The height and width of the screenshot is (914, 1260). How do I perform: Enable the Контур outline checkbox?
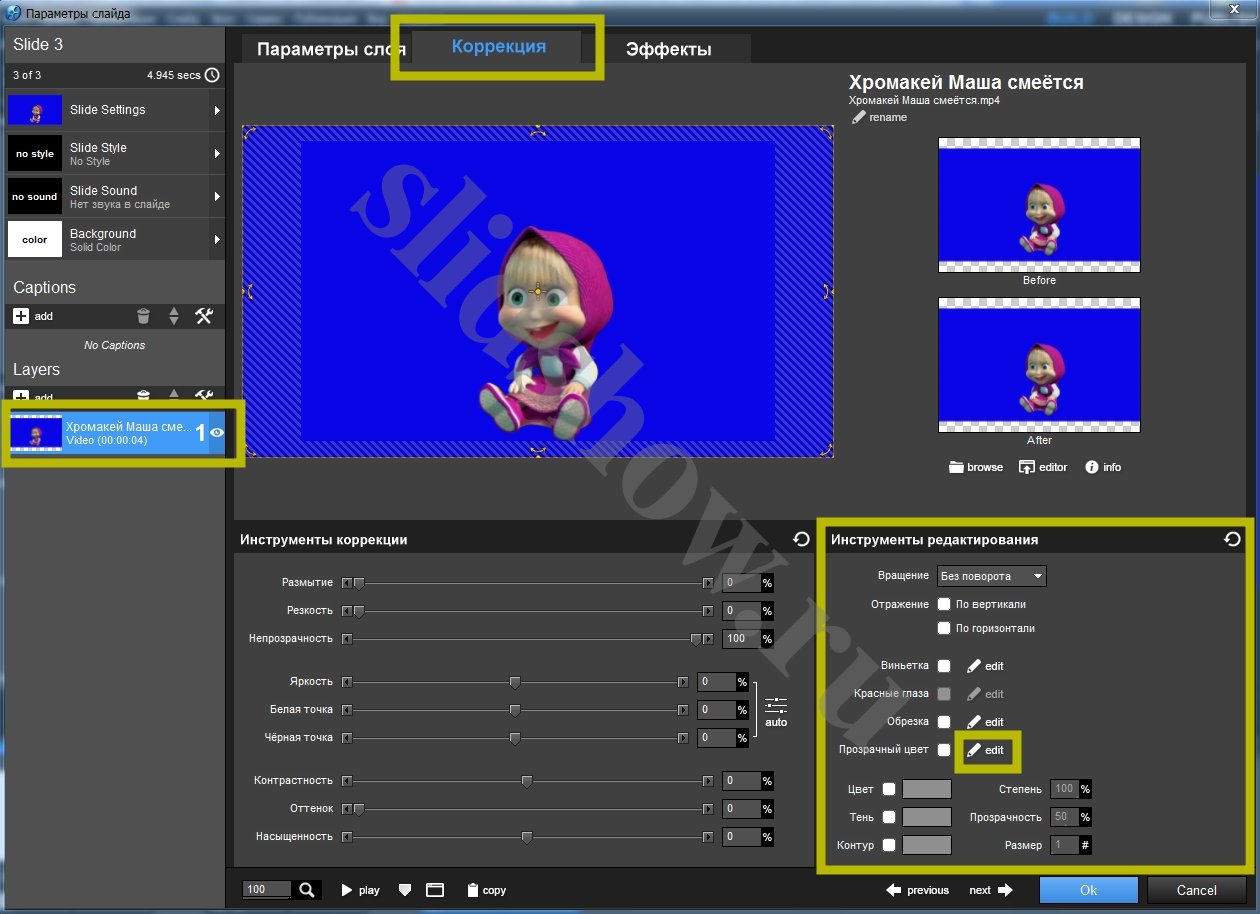pos(889,845)
